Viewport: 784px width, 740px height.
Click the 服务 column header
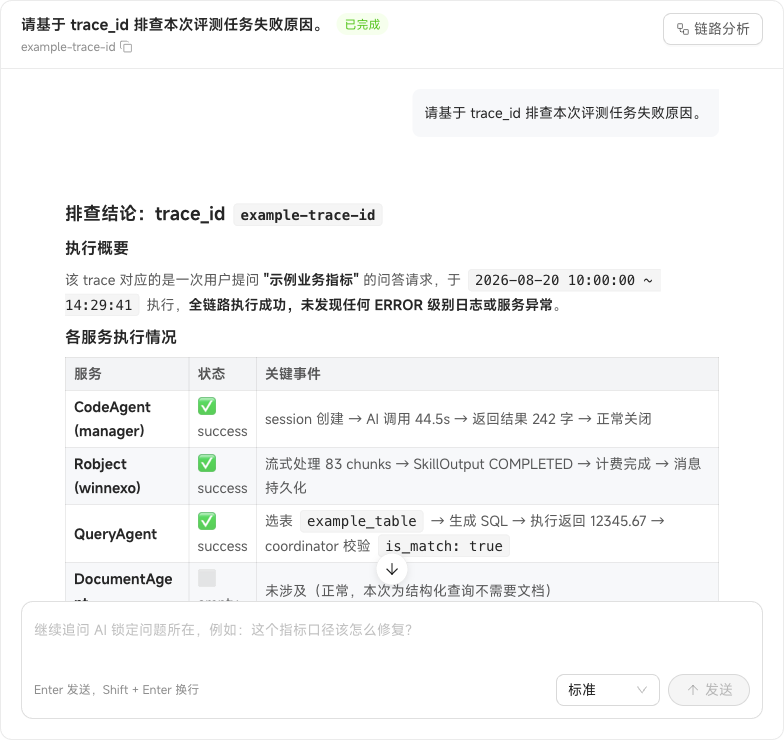coord(127,374)
